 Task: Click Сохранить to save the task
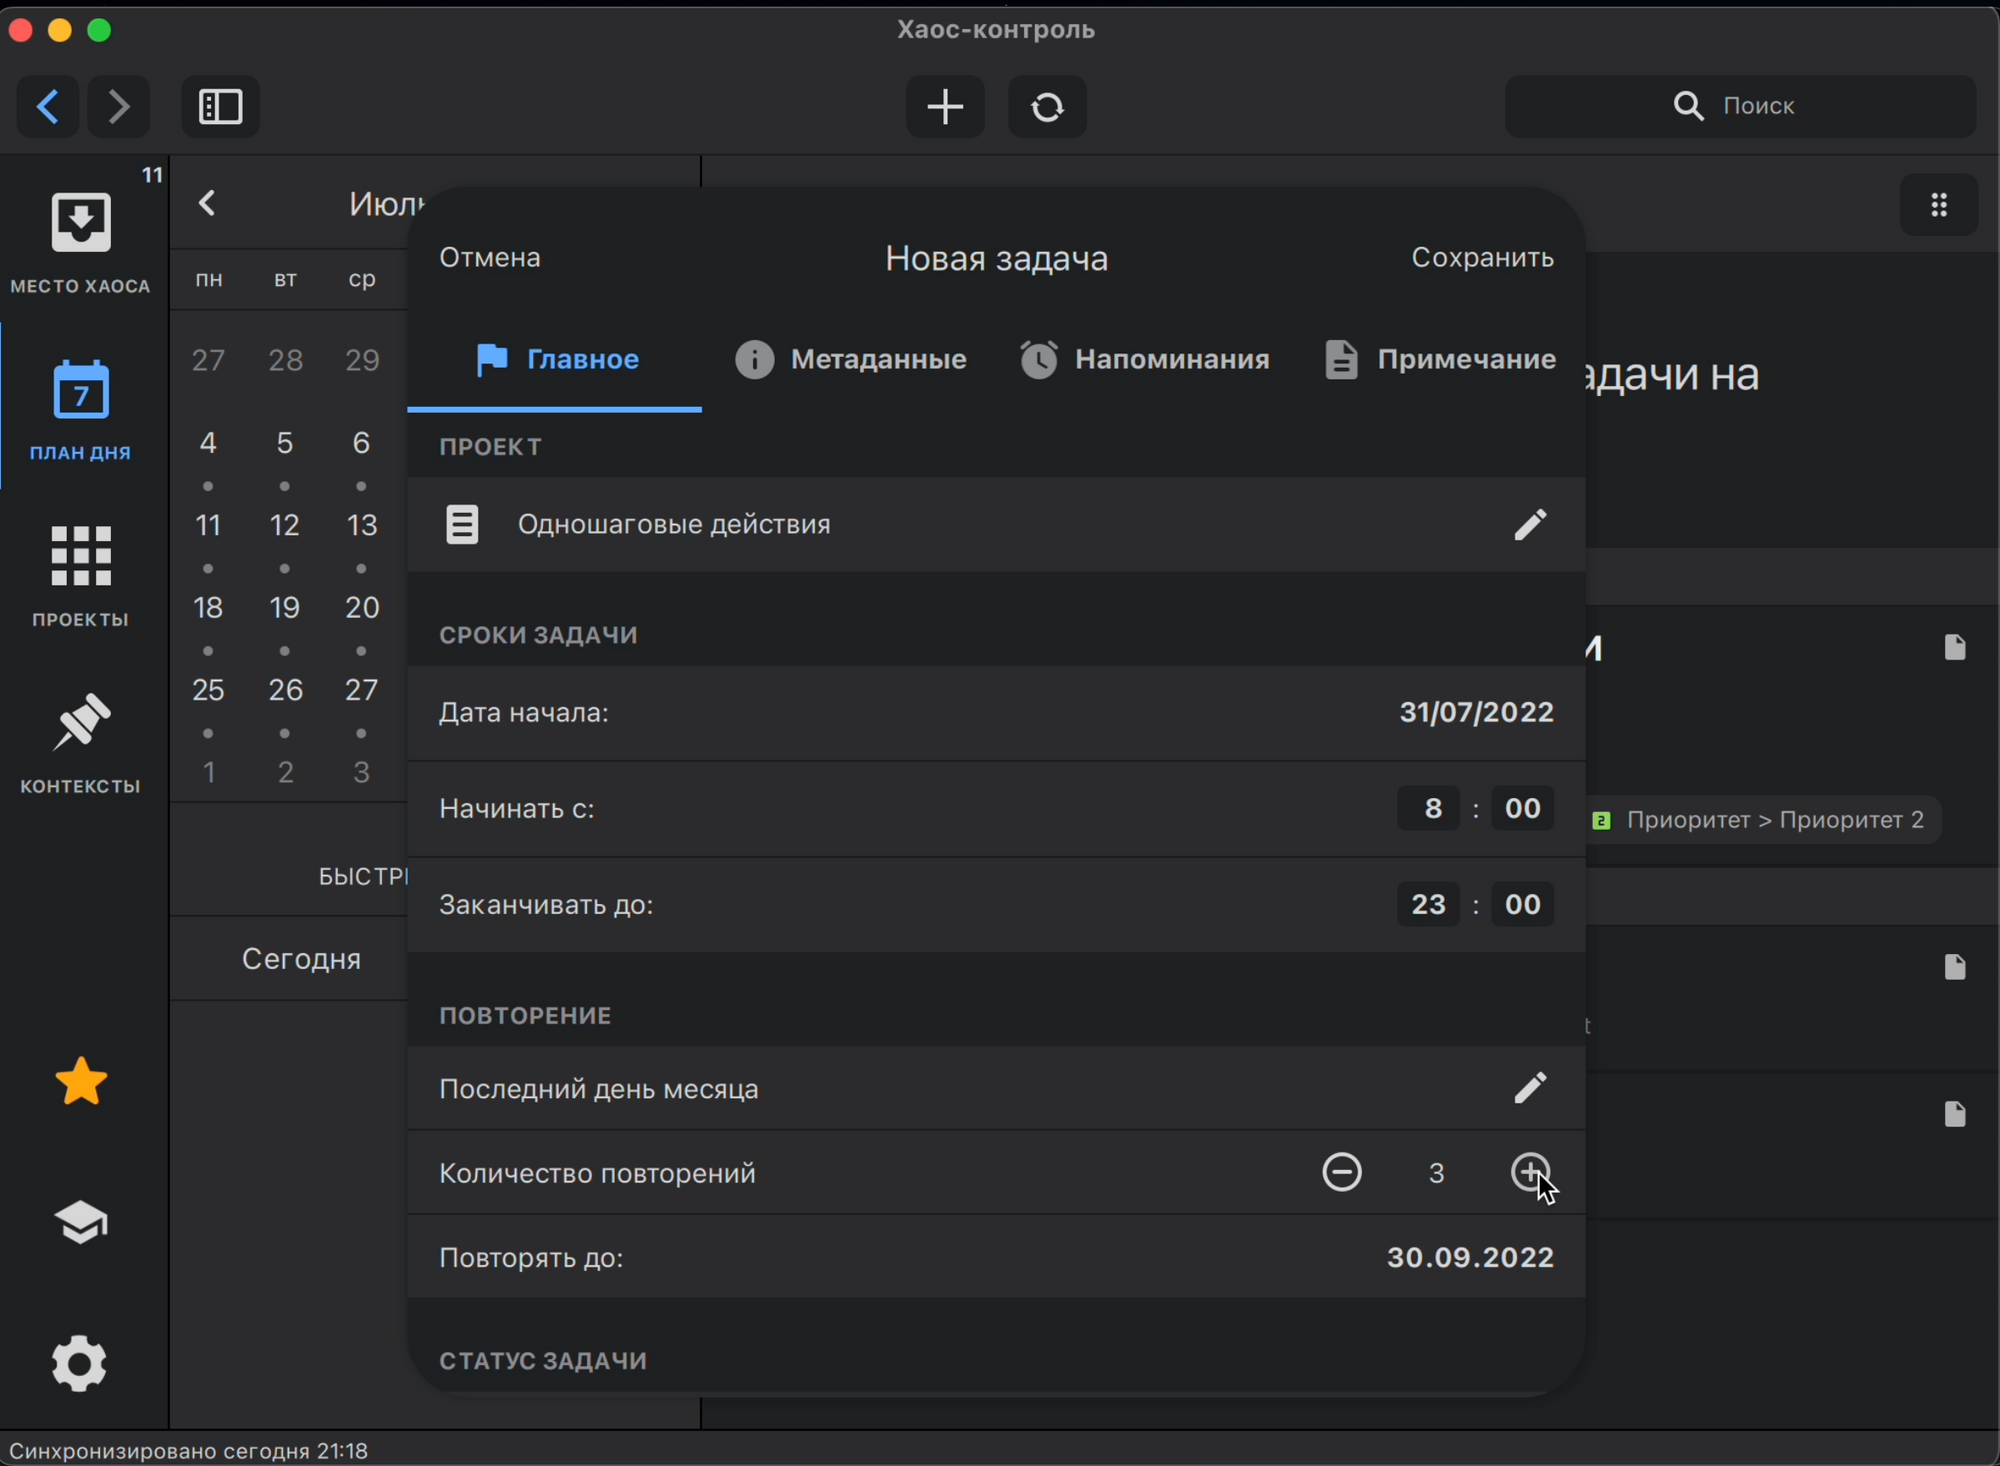point(1482,257)
